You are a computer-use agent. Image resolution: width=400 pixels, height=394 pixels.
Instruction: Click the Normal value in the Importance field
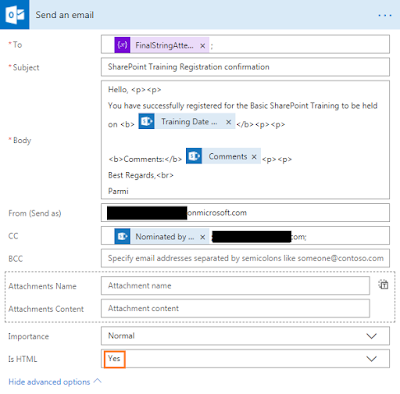[x=121, y=336]
